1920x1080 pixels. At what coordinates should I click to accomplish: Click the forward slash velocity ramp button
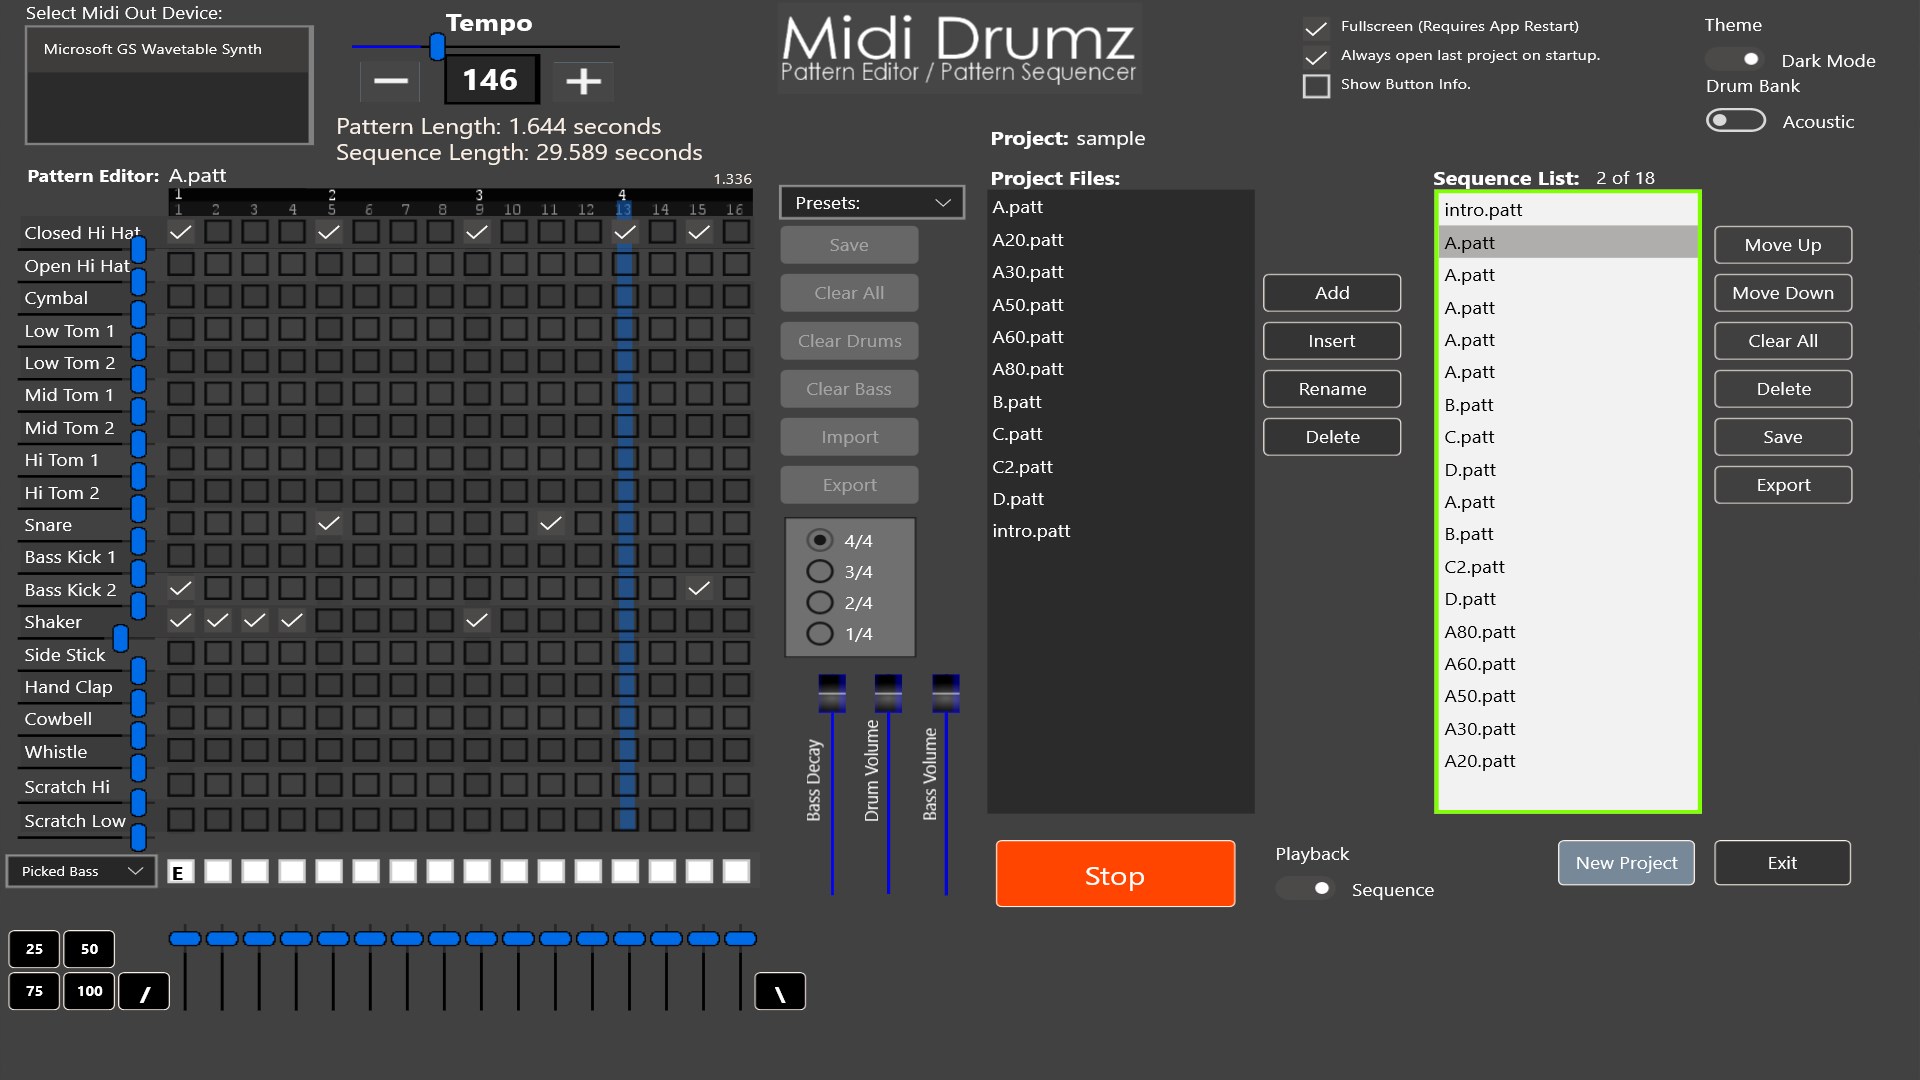[x=144, y=992]
